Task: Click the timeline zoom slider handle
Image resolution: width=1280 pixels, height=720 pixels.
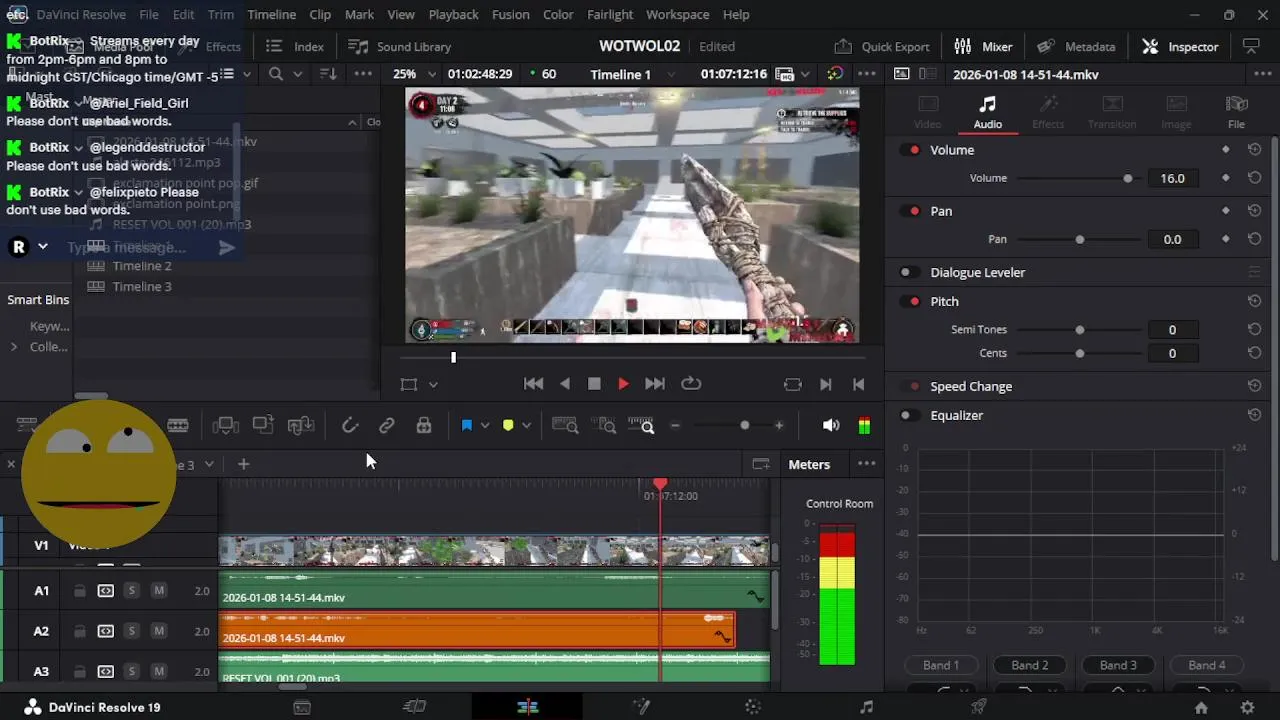Action: [744, 426]
